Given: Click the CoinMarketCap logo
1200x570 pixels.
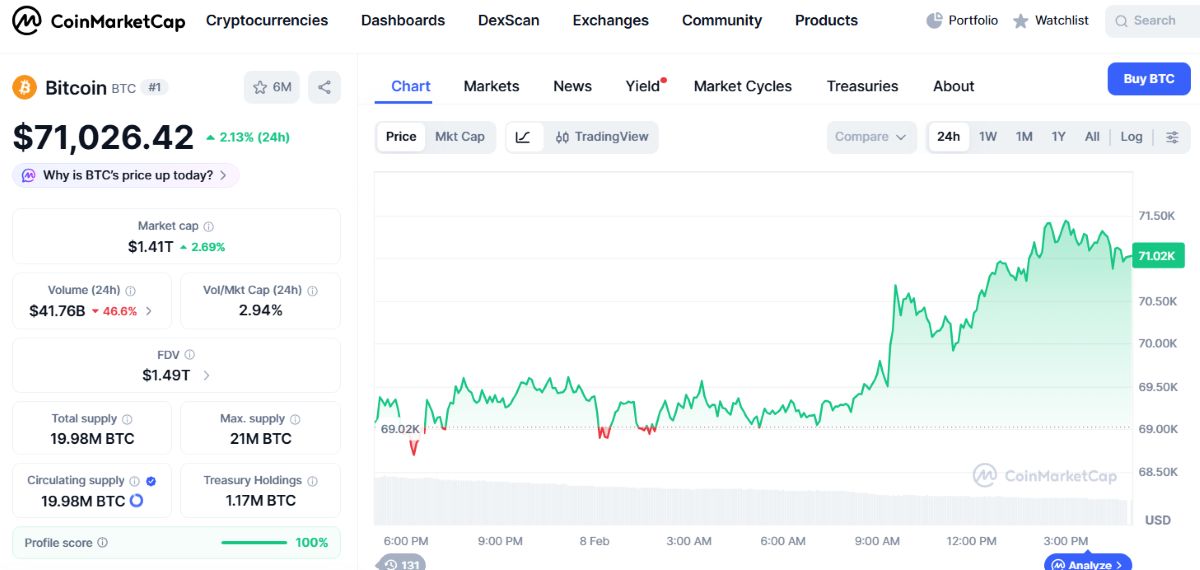Looking at the screenshot, I should coord(98,20).
